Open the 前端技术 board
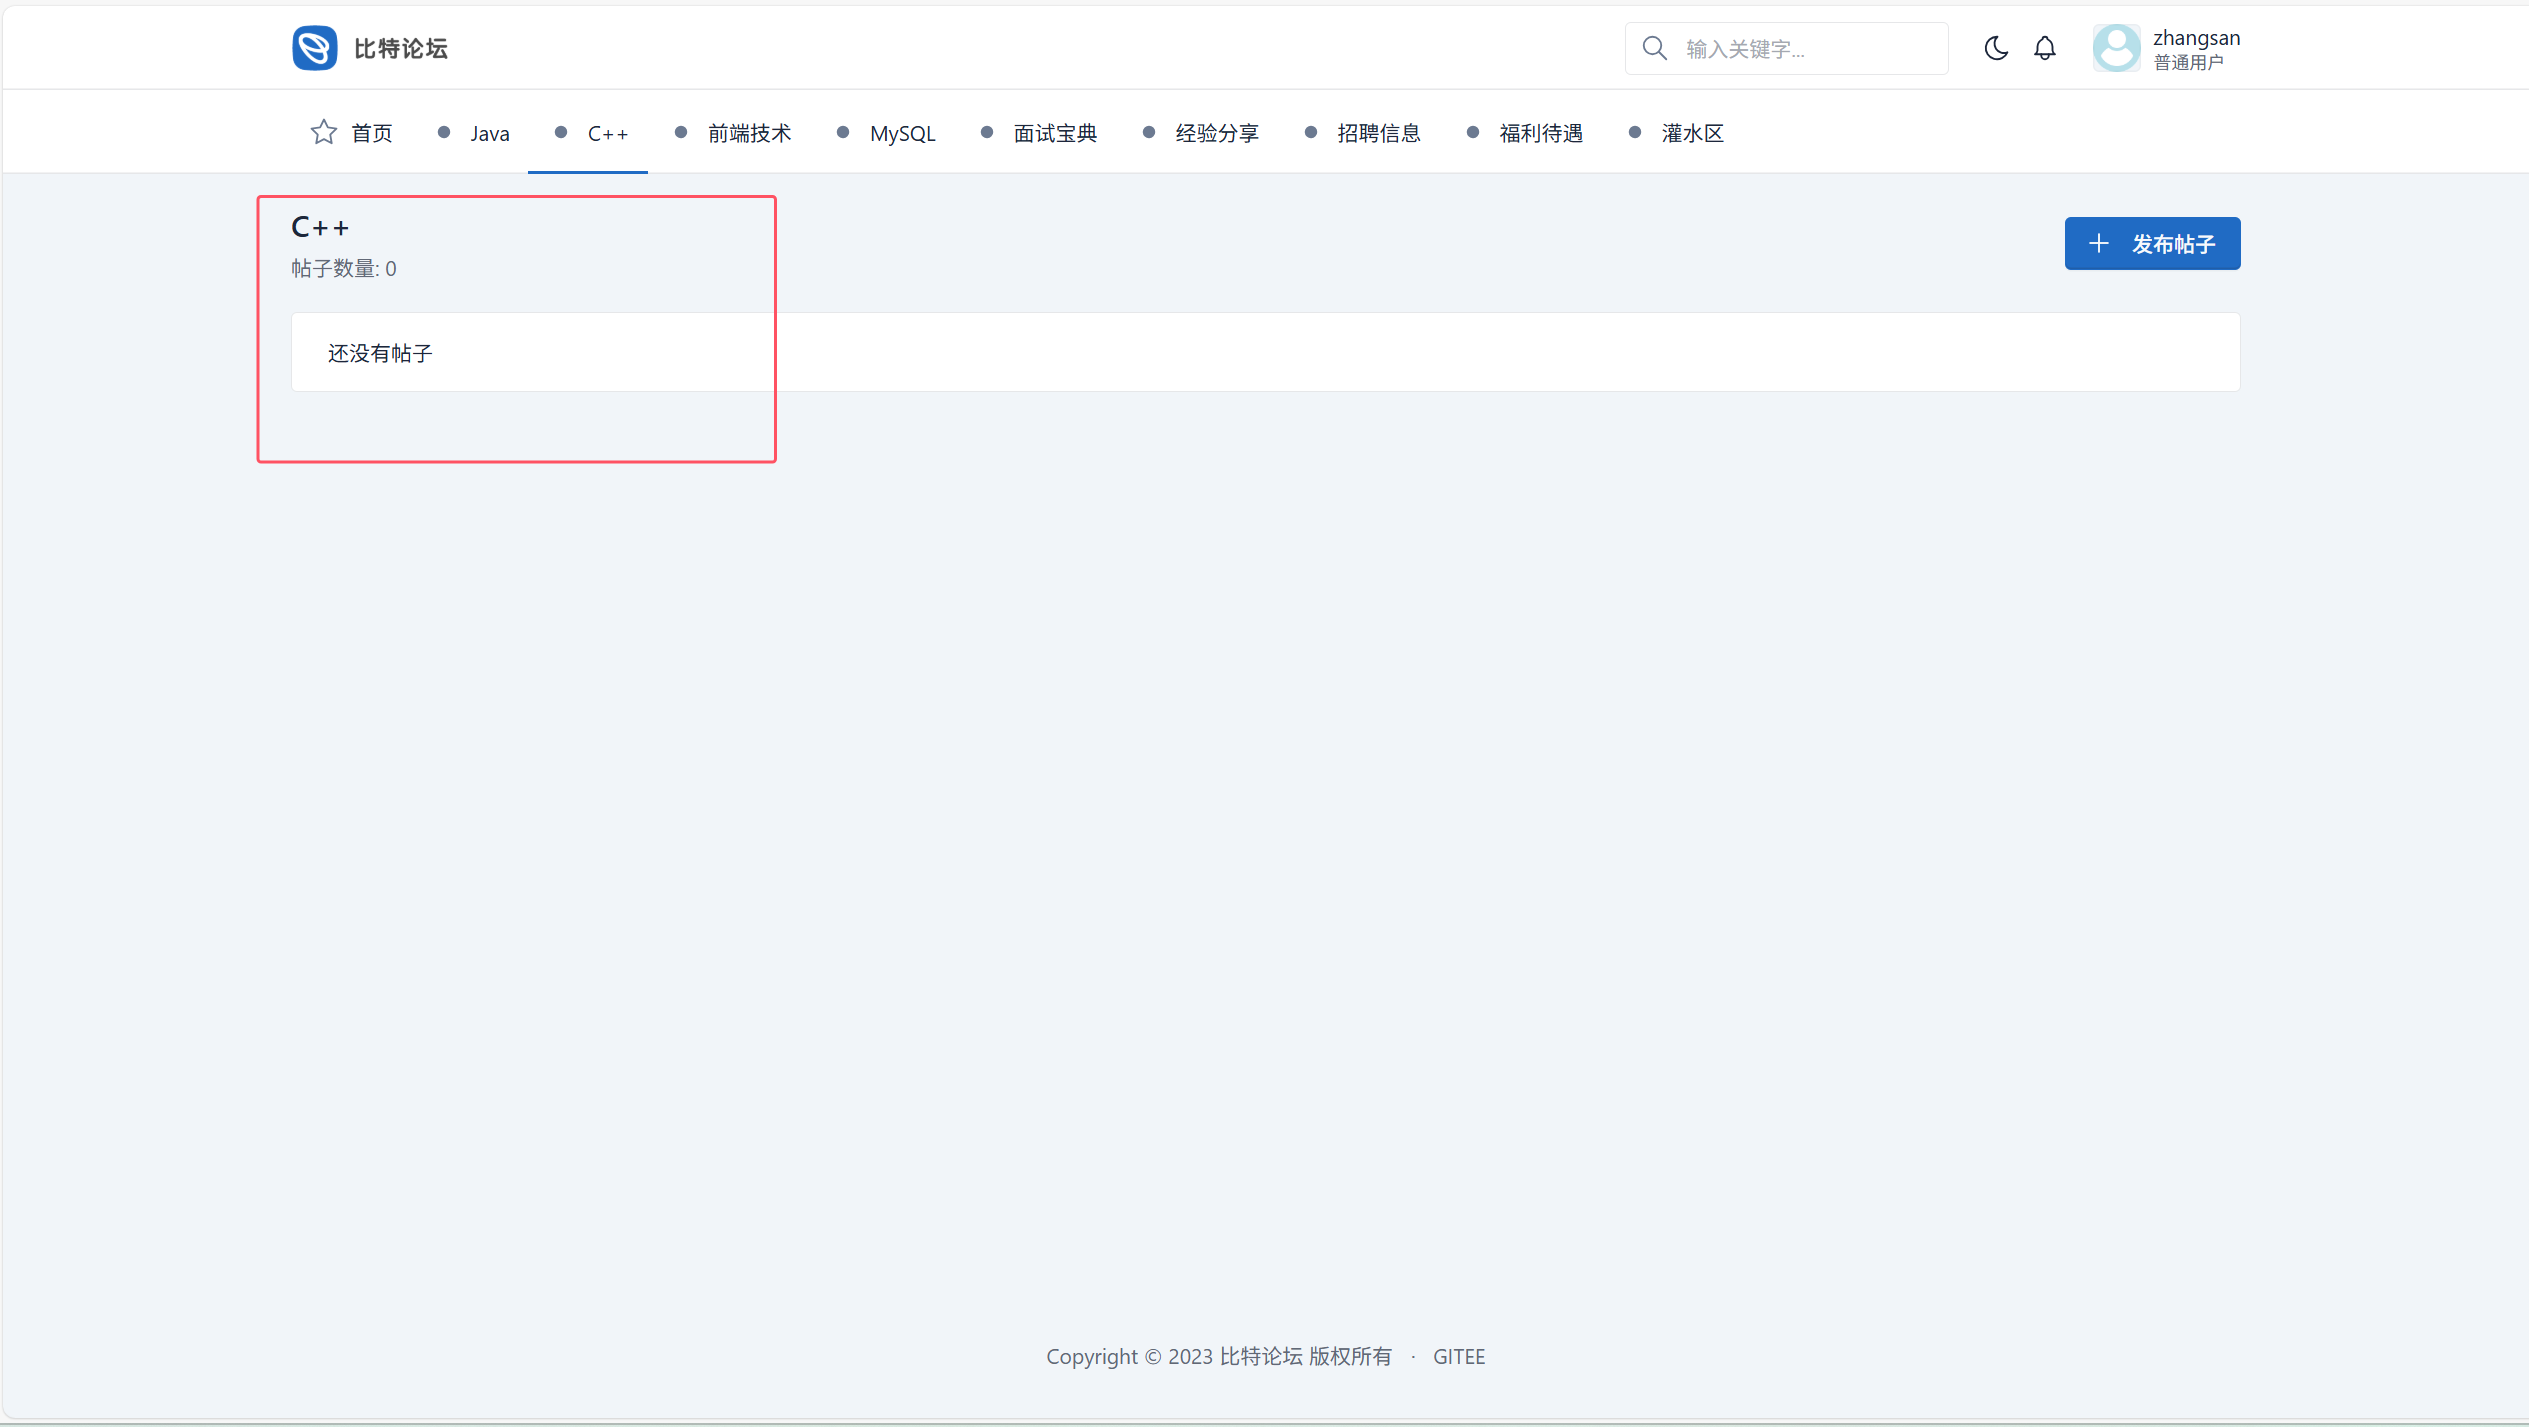 tap(749, 133)
